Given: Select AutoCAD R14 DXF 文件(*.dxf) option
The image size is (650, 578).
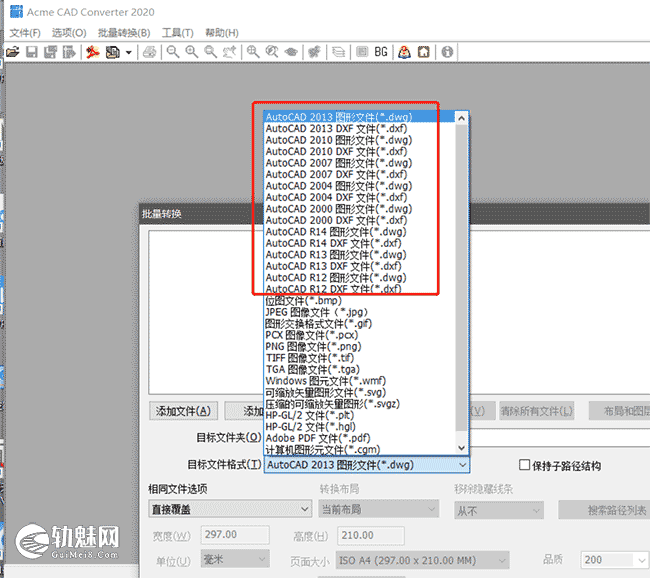Looking at the screenshot, I should (359, 243).
